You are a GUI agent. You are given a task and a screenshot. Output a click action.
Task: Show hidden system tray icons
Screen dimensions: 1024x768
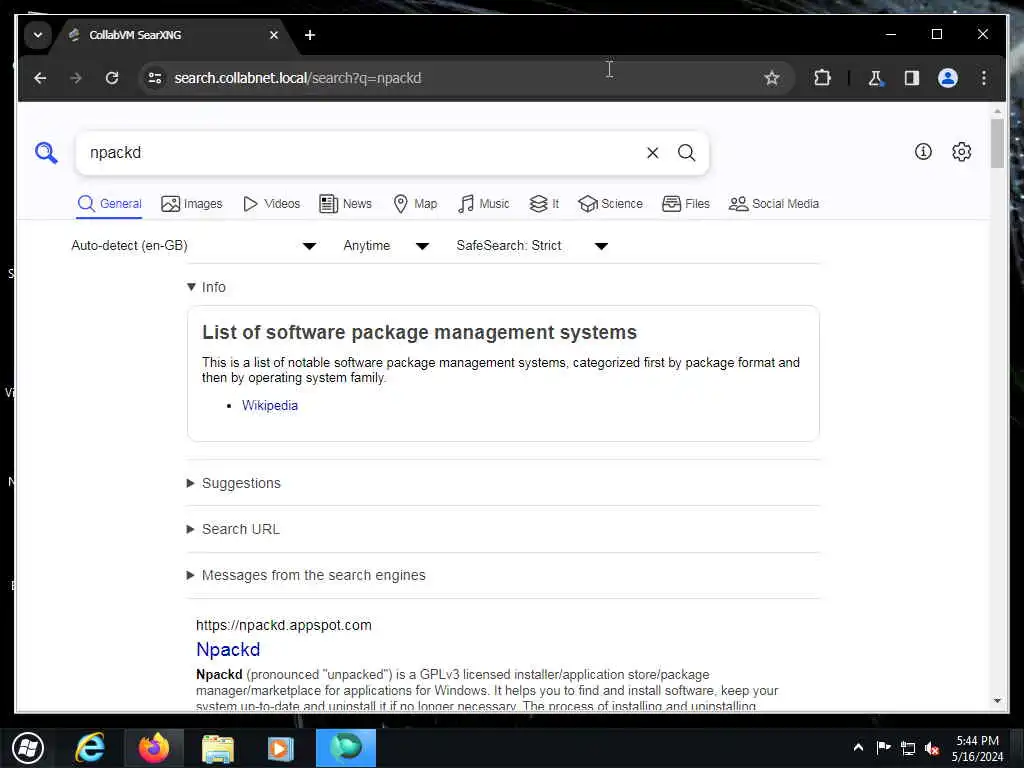[858, 748]
